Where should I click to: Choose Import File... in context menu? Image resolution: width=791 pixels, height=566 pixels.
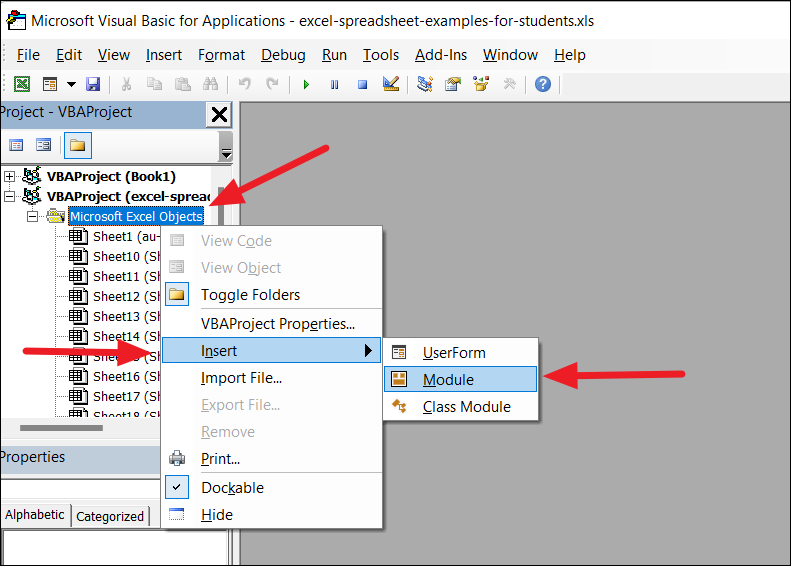click(x=271, y=378)
